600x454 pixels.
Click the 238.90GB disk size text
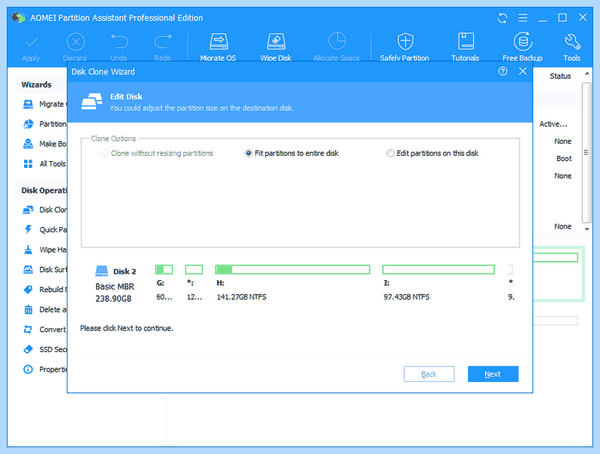pos(113,299)
